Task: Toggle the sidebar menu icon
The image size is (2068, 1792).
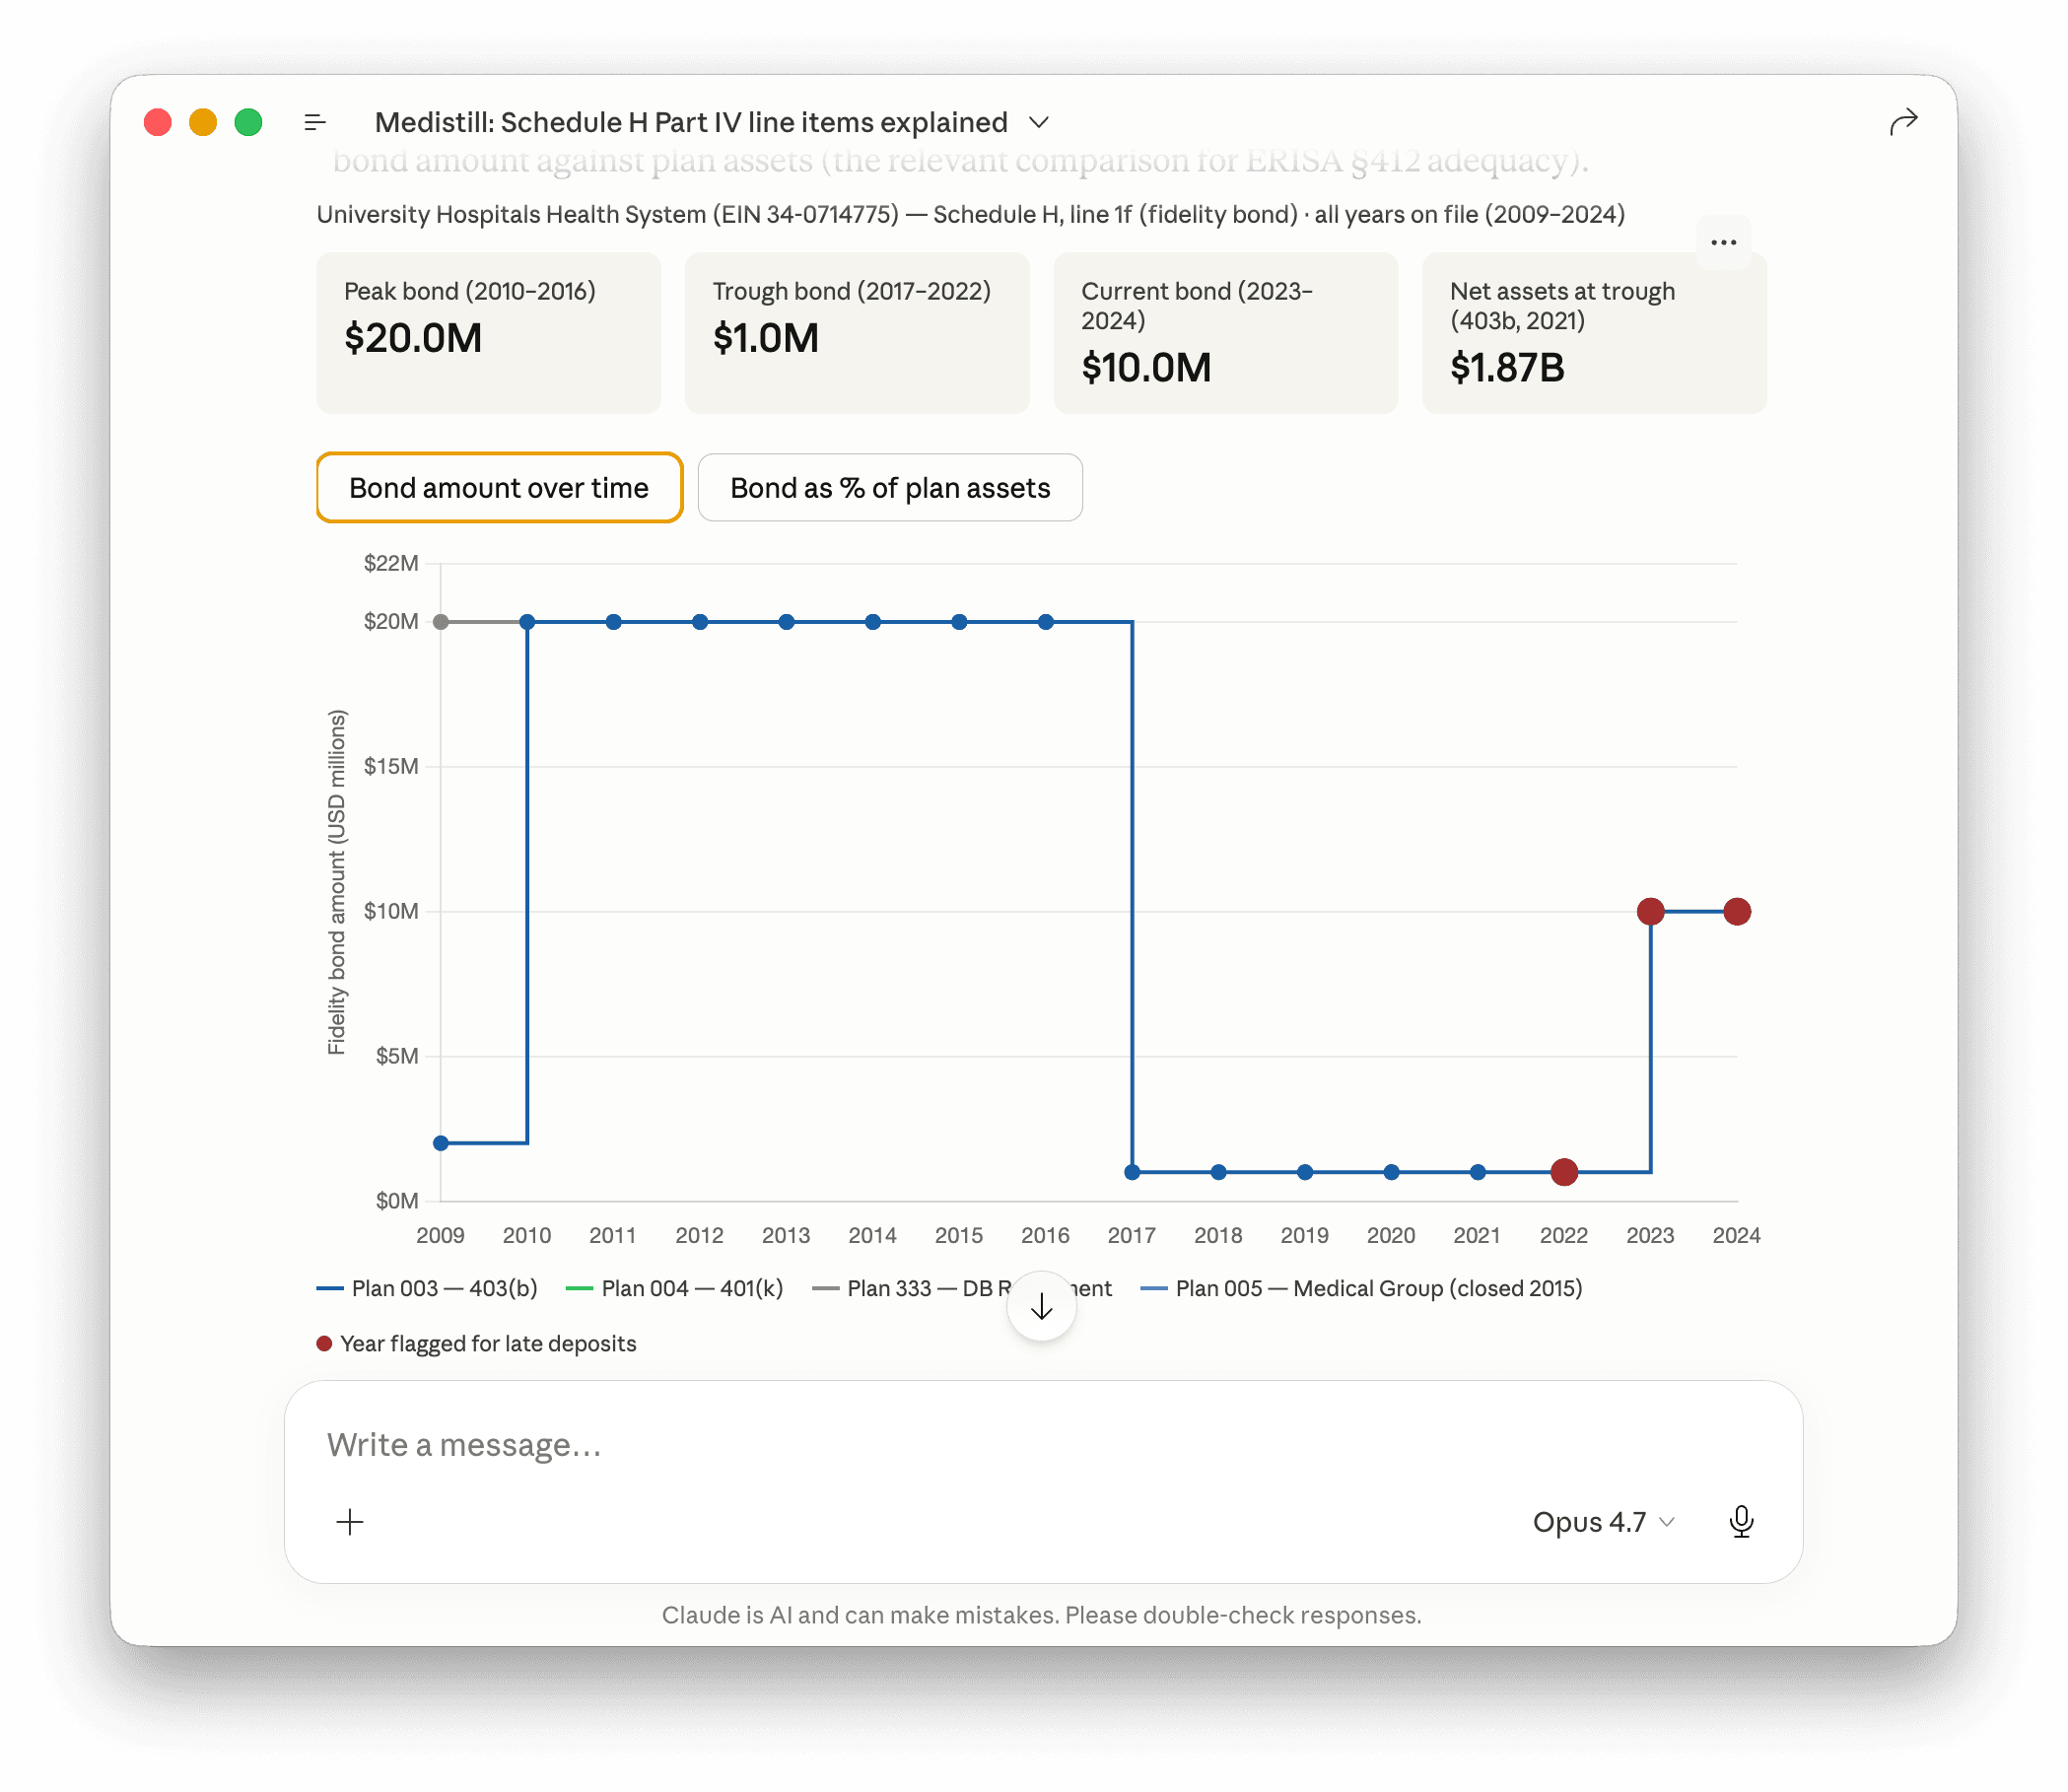Action: (x=315, y=122)
